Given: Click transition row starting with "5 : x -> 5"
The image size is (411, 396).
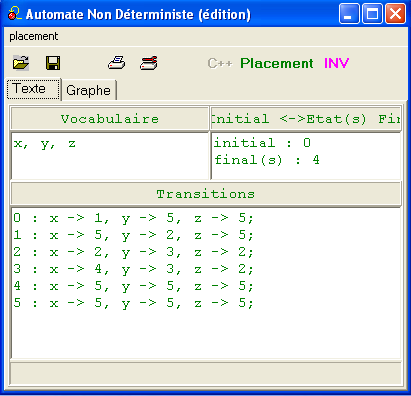Looking at the screenshot, I should (133, 303).
